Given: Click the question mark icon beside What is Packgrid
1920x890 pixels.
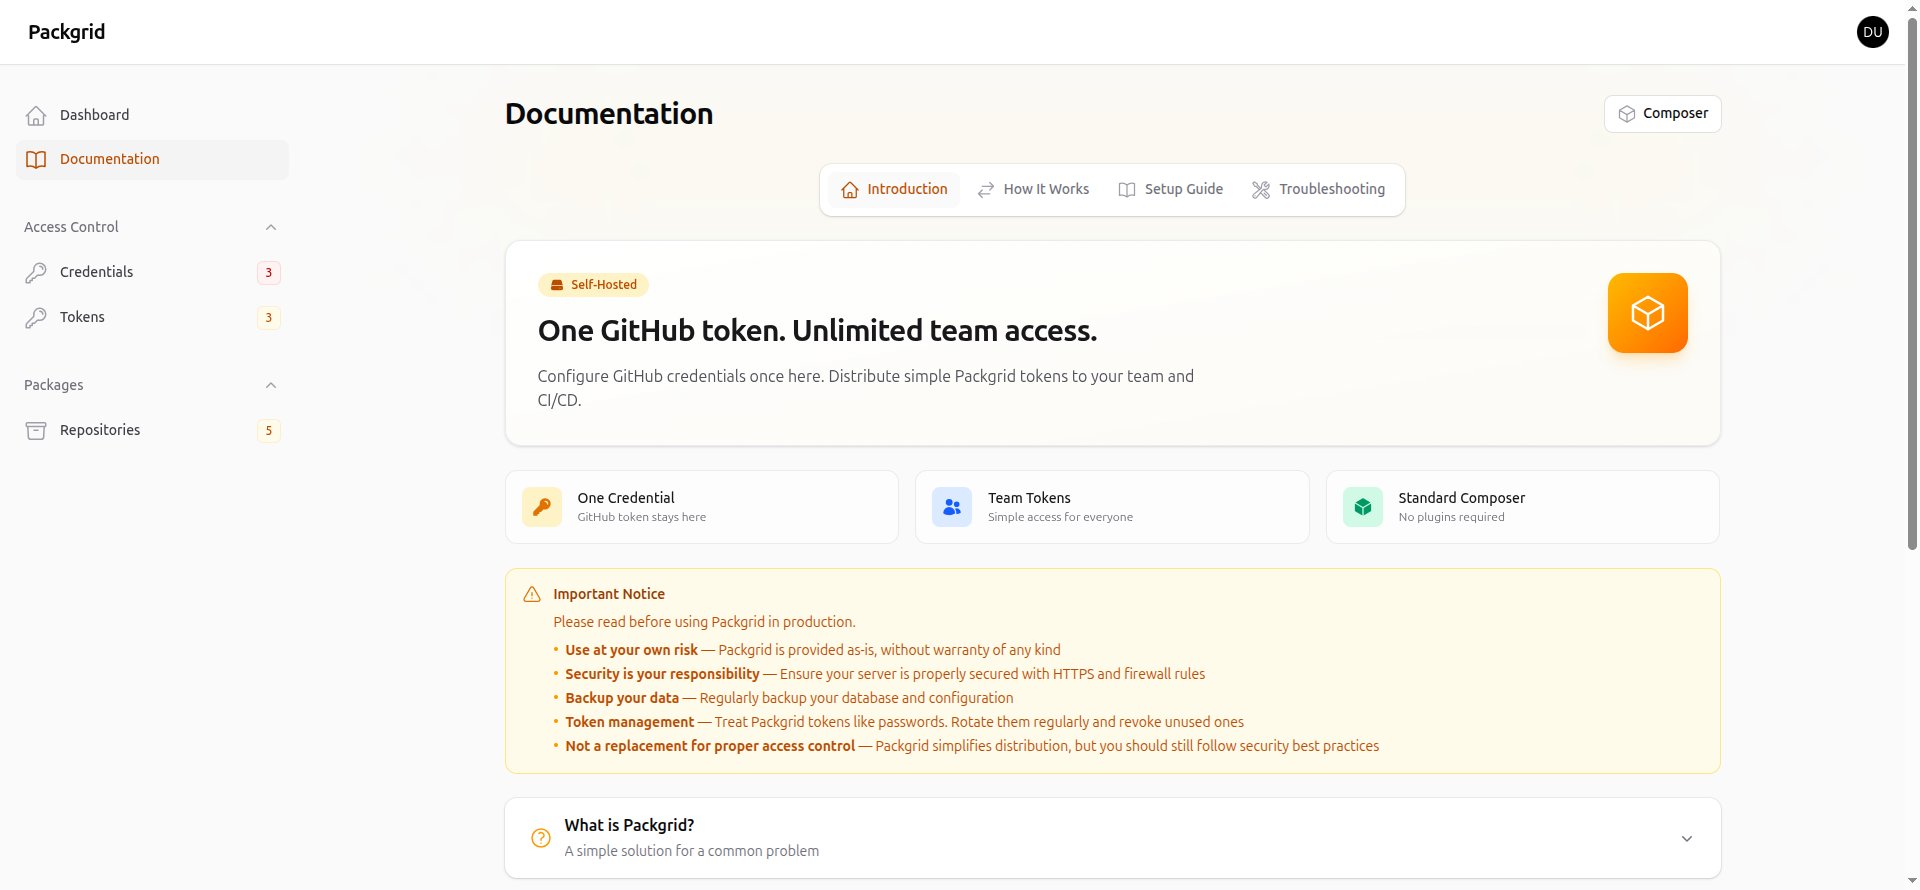Looking at the screenshot, I should (541, 838).
